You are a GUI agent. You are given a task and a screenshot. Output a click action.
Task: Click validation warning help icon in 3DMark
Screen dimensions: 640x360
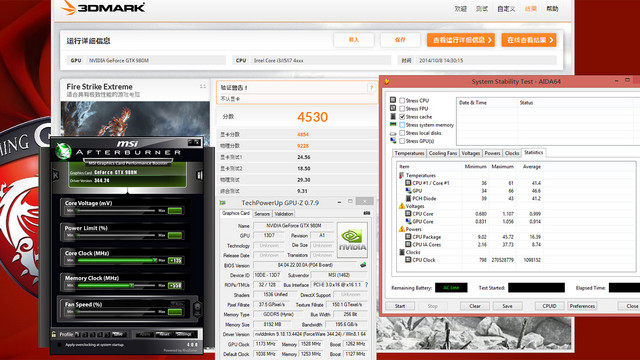[371, 87]
